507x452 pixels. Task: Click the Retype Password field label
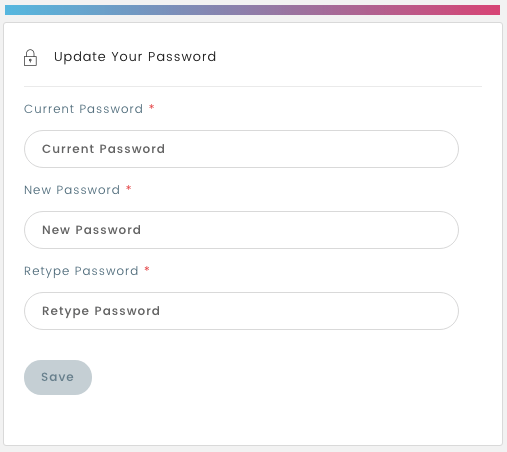(x=81, y=271)
